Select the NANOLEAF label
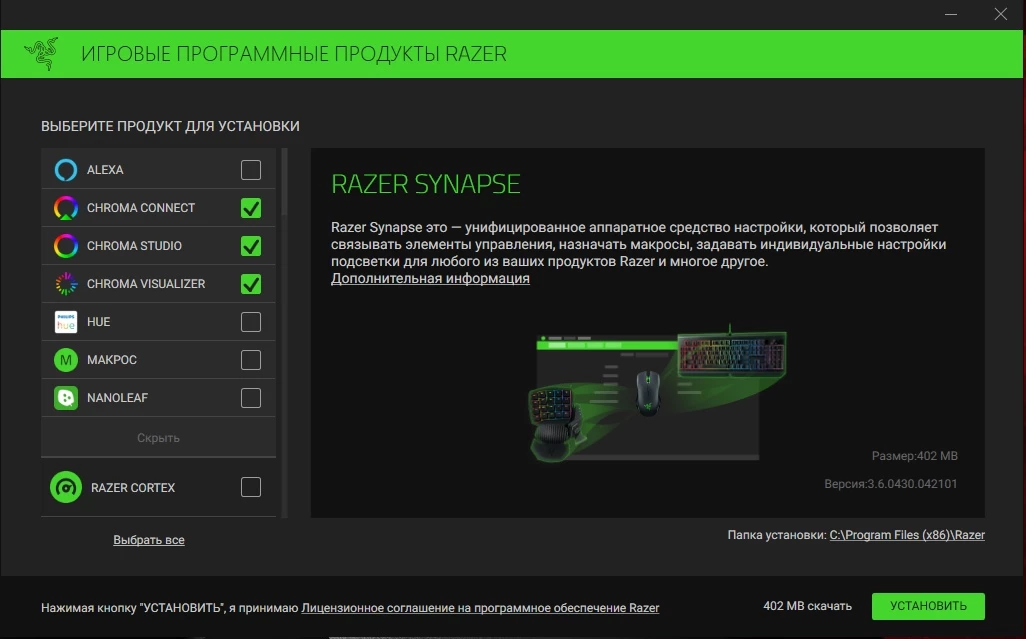1026x639 pixels. [x=117, y=398]
